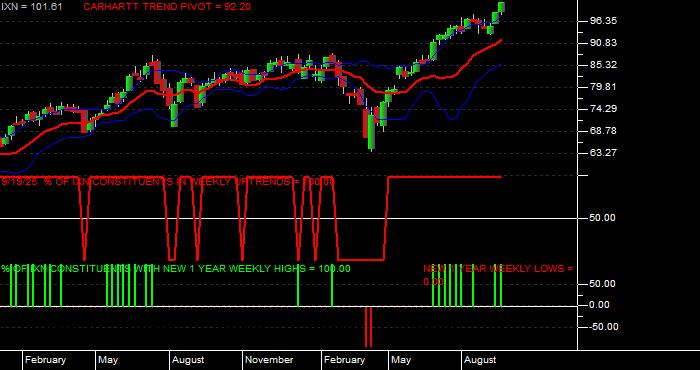Click the November label on time axis
Screen dimensions: 700x370
pyautogui.click(x=269, y=360)
